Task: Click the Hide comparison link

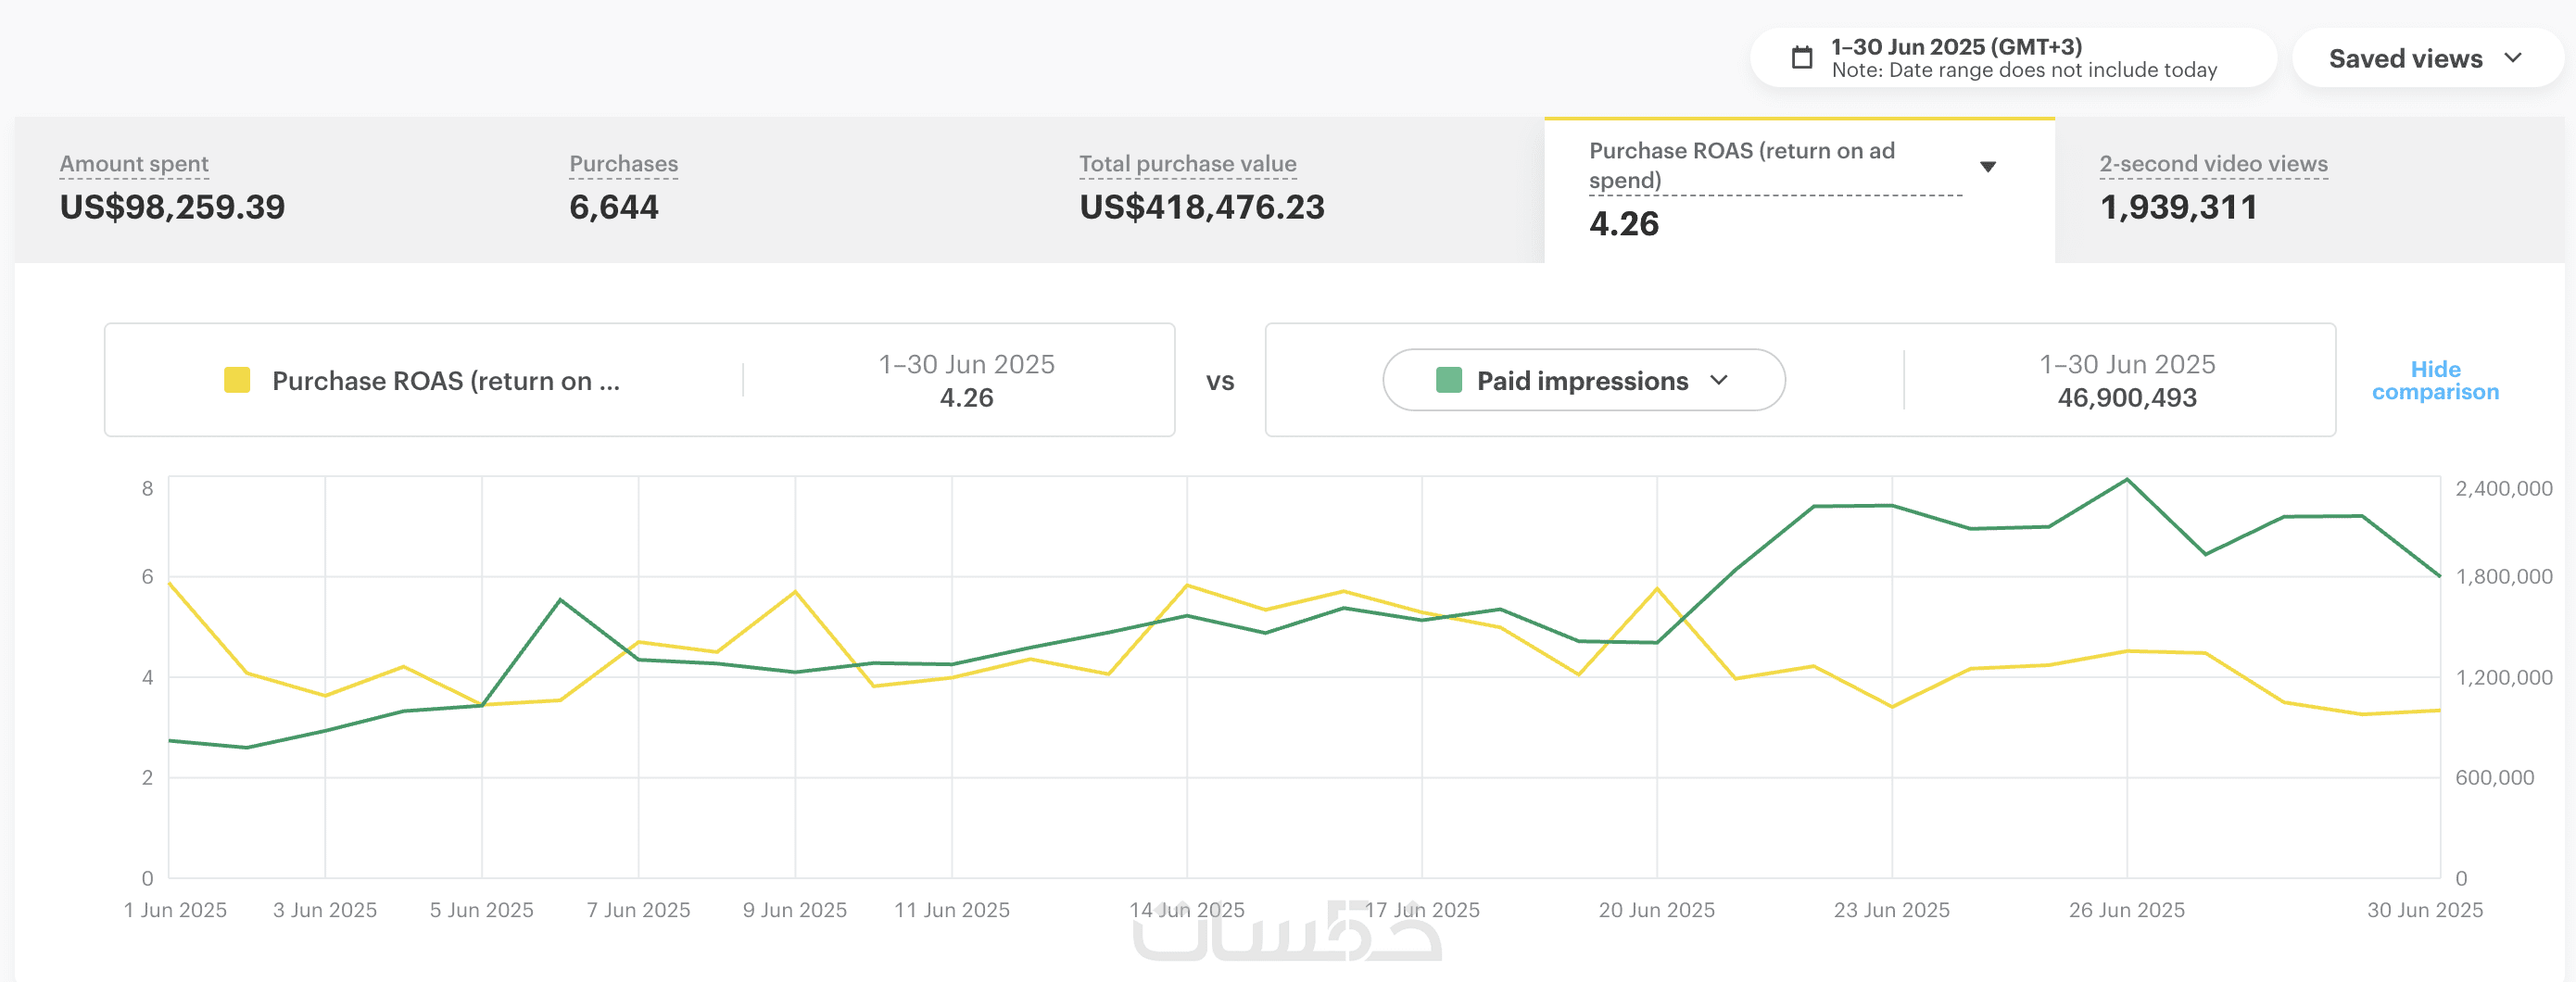Action: (x=2434, y=380)
